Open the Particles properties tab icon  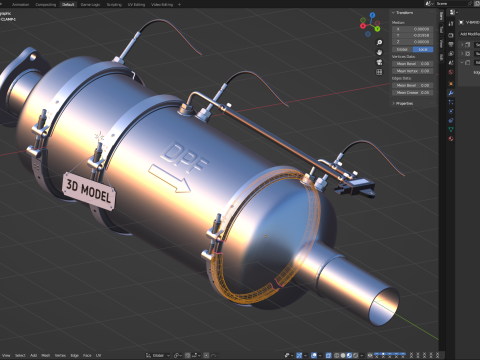tap(451, 102)
